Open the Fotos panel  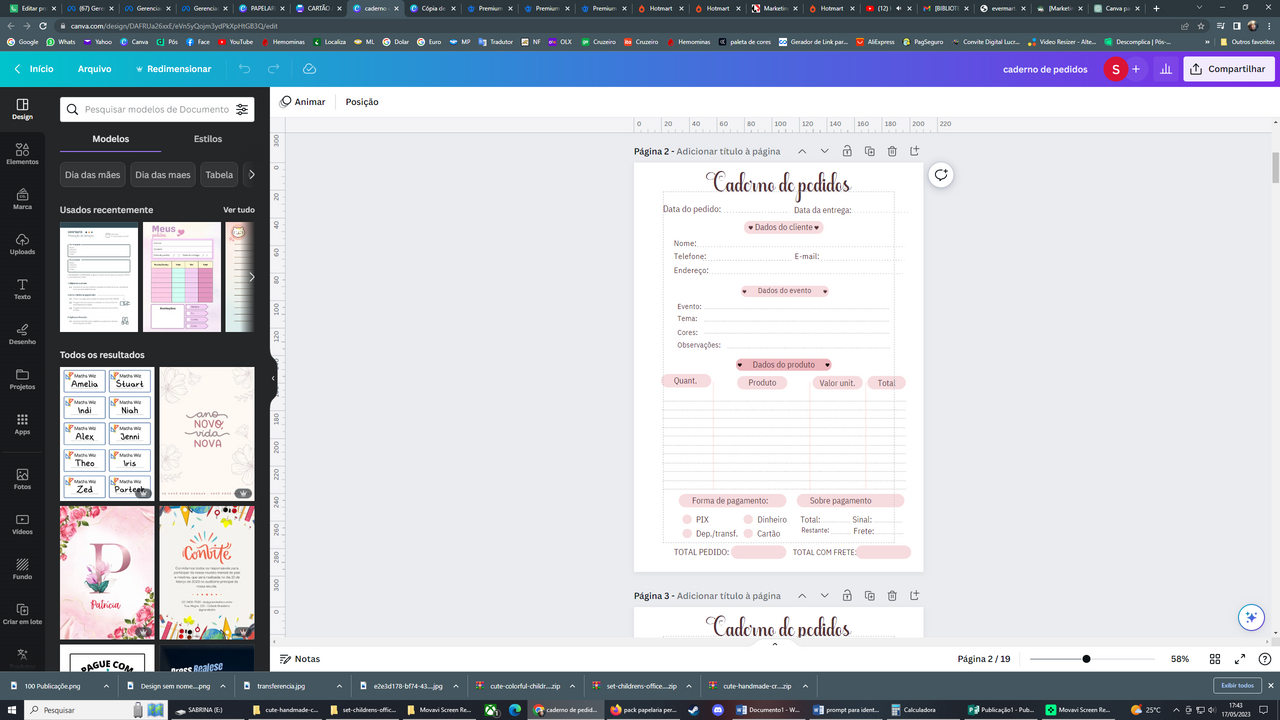(x=22, y=479)
